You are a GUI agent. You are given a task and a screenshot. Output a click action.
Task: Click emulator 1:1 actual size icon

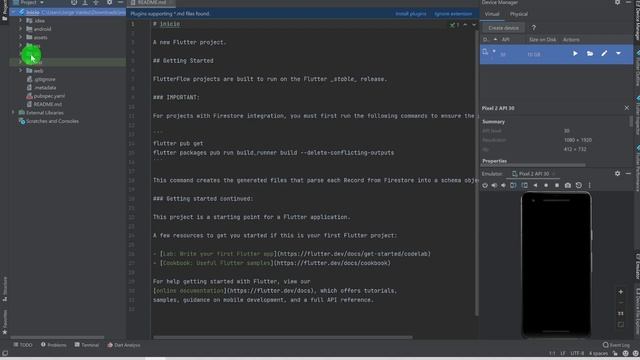621,313
